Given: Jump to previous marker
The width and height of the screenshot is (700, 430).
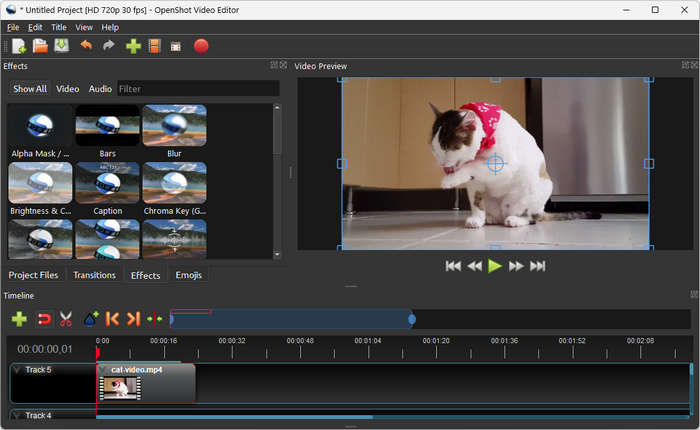Looking at the screenshot, I should click(x=112, y=319).
